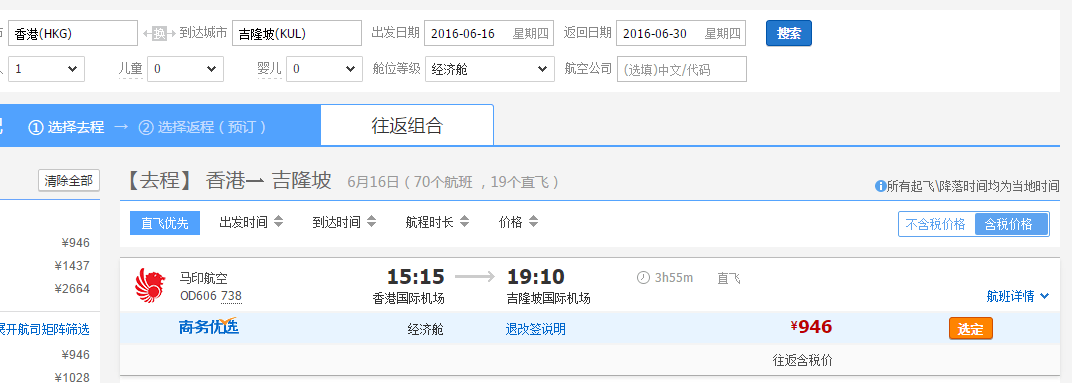Open the adult count dropdown showing 1
The width and height of the screenshot is (1072, 383).
46,69
